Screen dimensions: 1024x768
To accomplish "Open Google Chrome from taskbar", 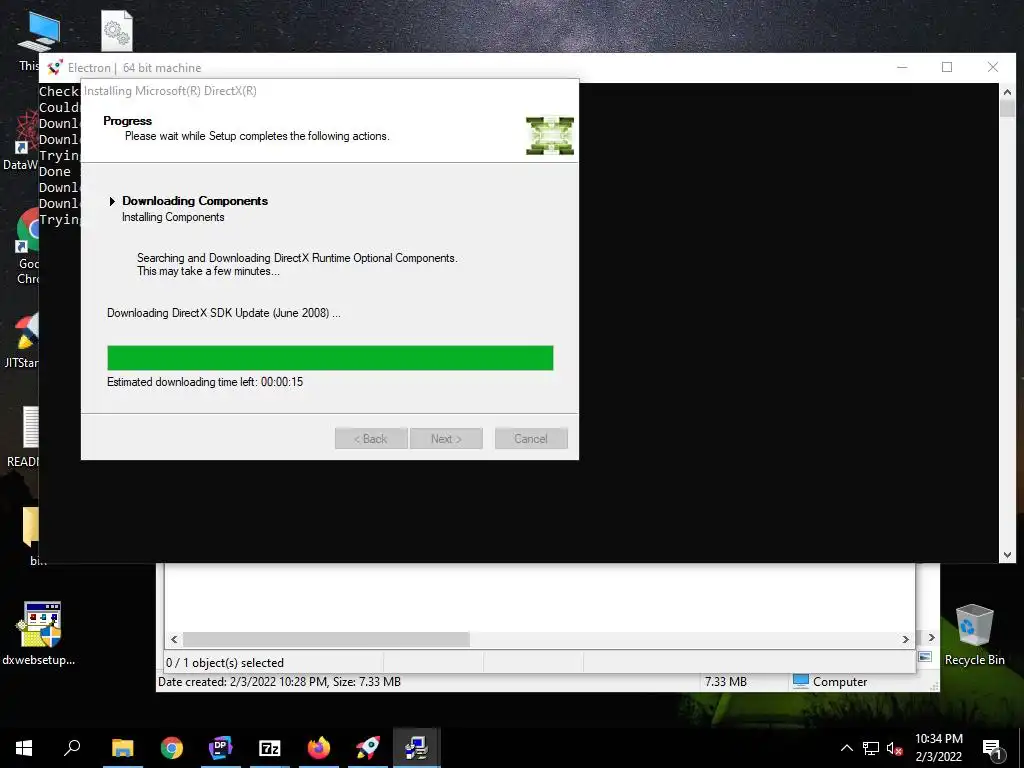I will (172, 748).
